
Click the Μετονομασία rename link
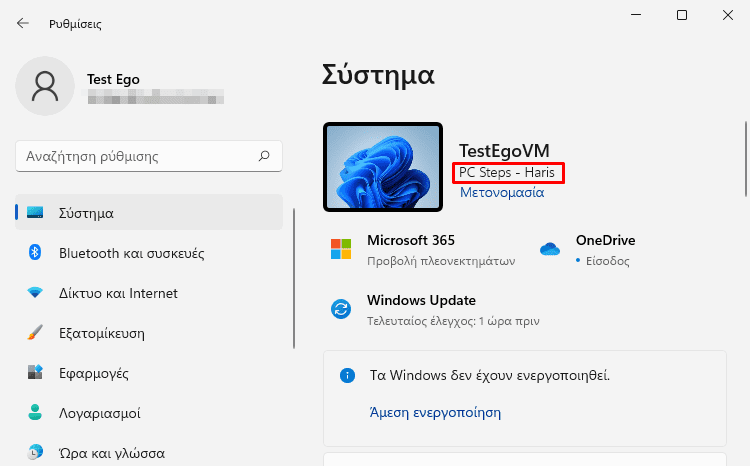(502, 192)
